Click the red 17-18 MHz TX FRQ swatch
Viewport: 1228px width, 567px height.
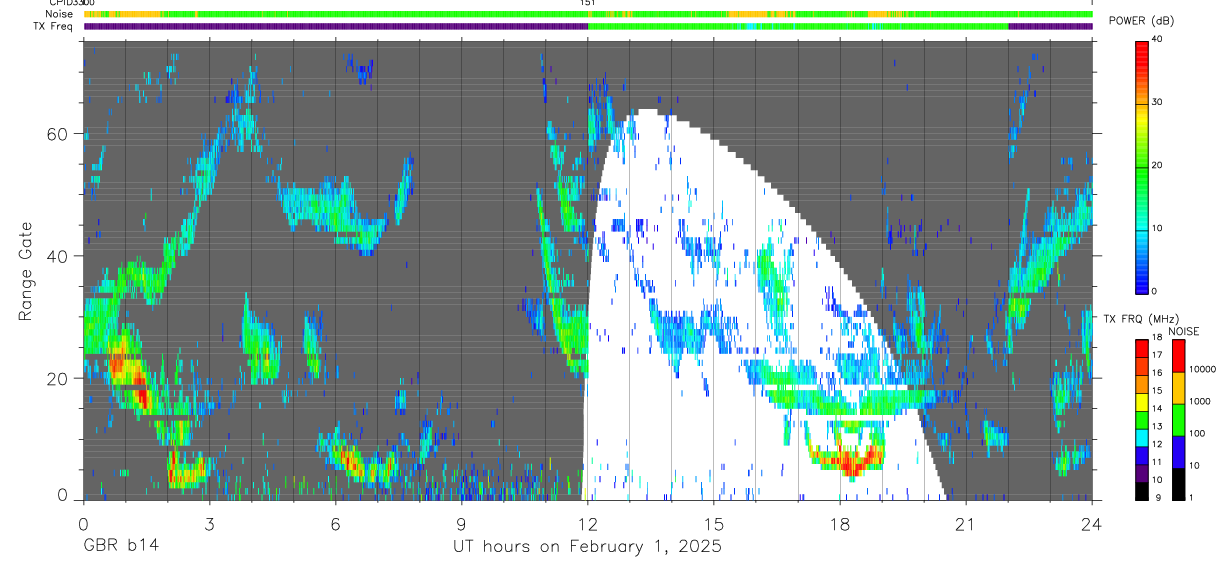(1142, 348)
